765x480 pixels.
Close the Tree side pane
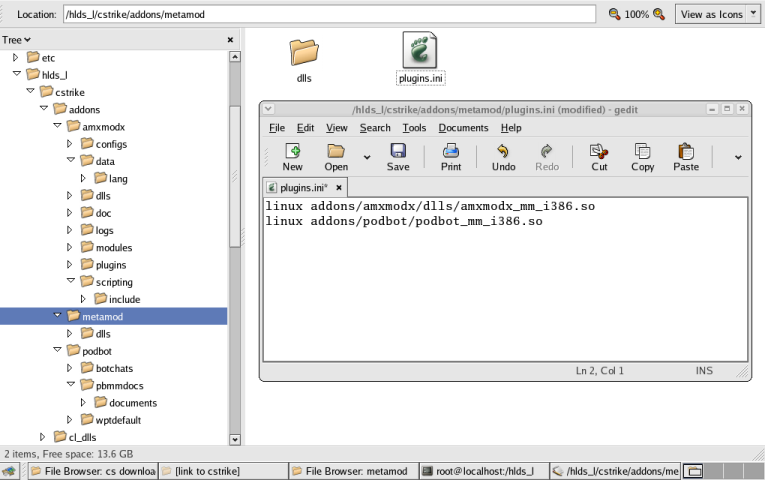(230, 40)
